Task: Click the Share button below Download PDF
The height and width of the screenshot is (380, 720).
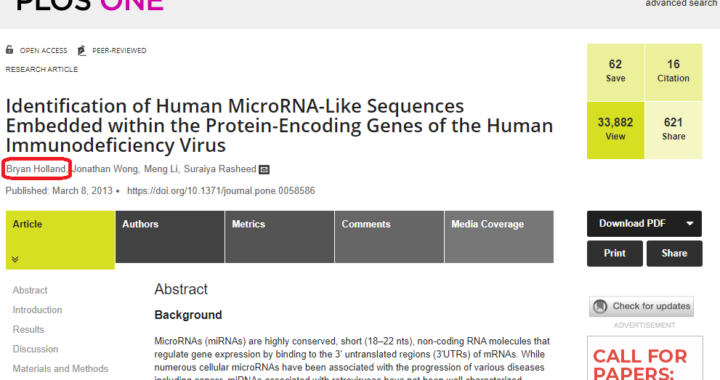Action: [x=675, y=253]
